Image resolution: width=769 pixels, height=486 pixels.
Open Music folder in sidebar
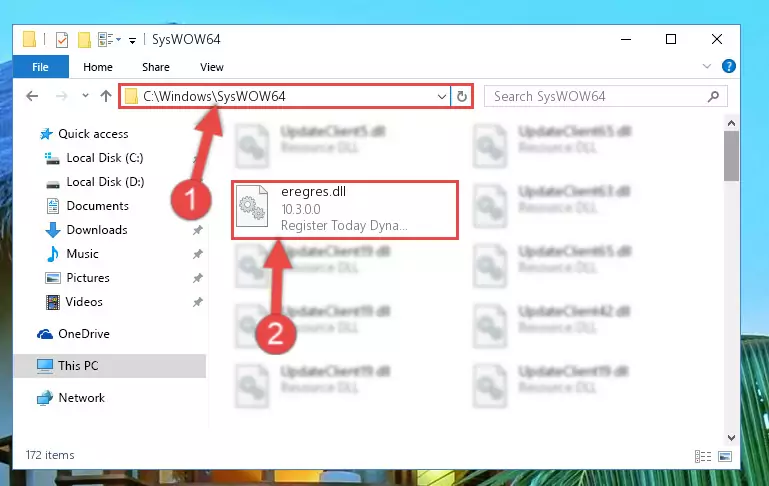[82, 254]
